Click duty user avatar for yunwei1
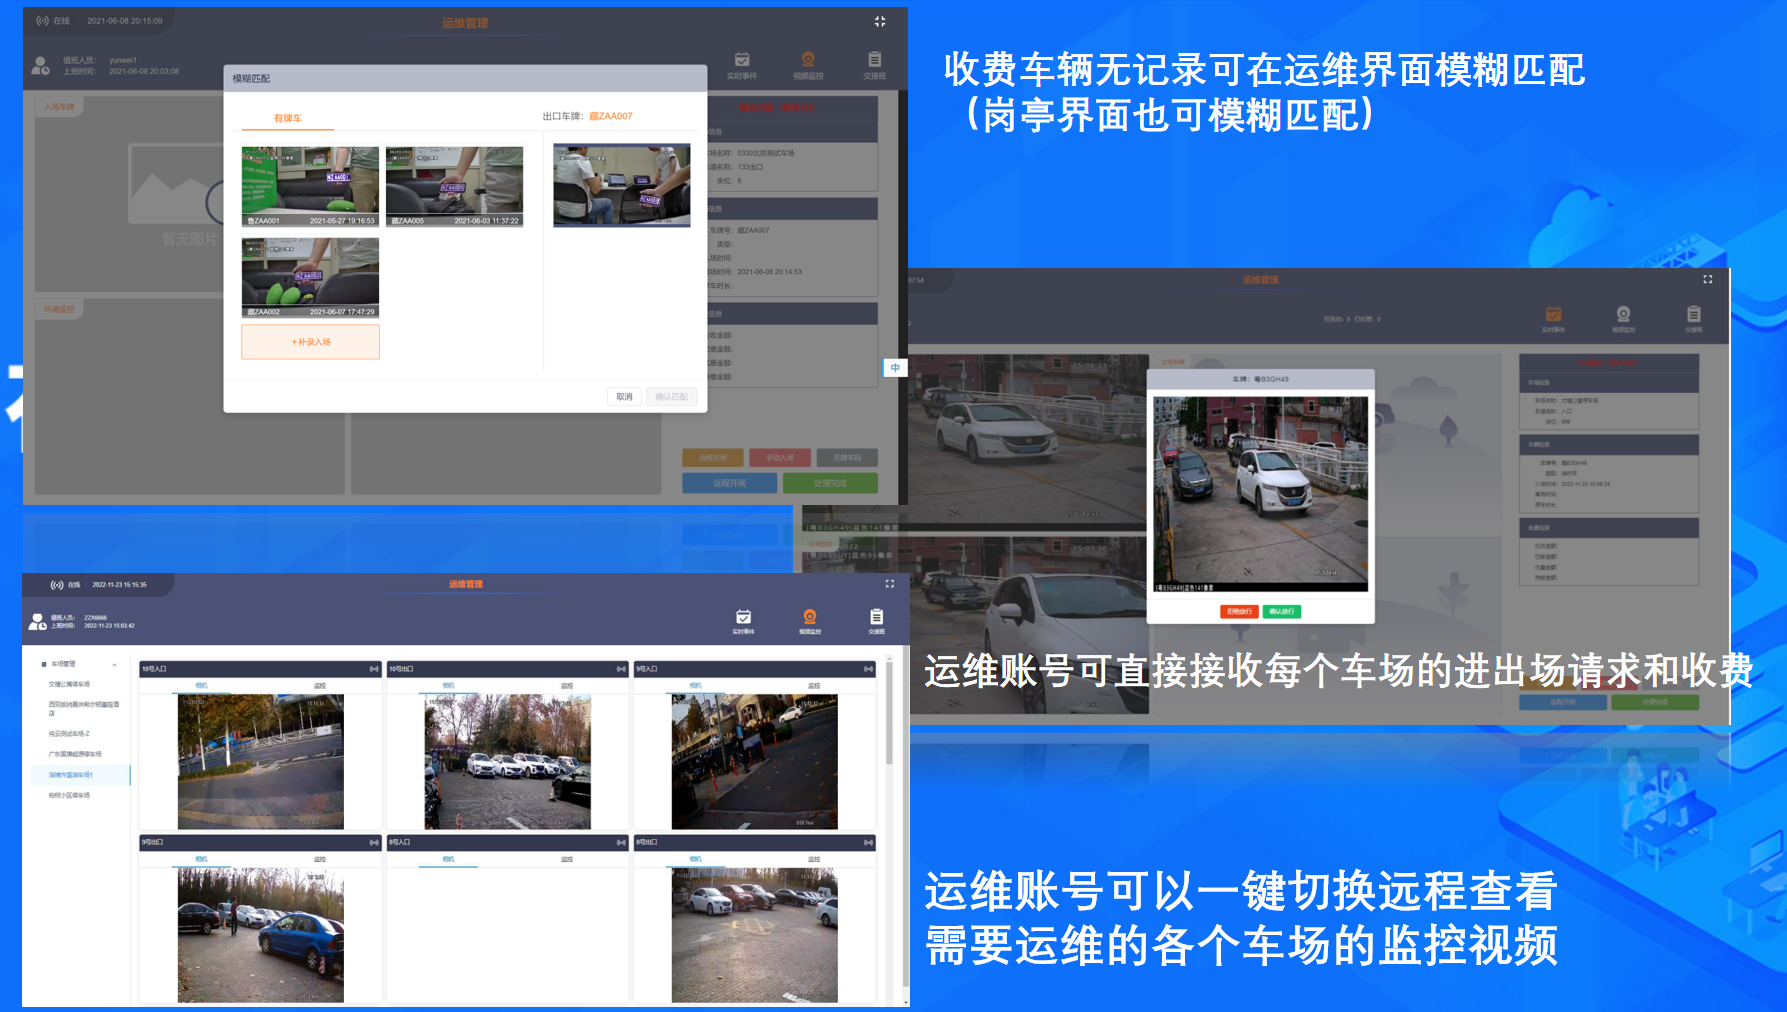The image size is (1787, 1012). [41, 66]
